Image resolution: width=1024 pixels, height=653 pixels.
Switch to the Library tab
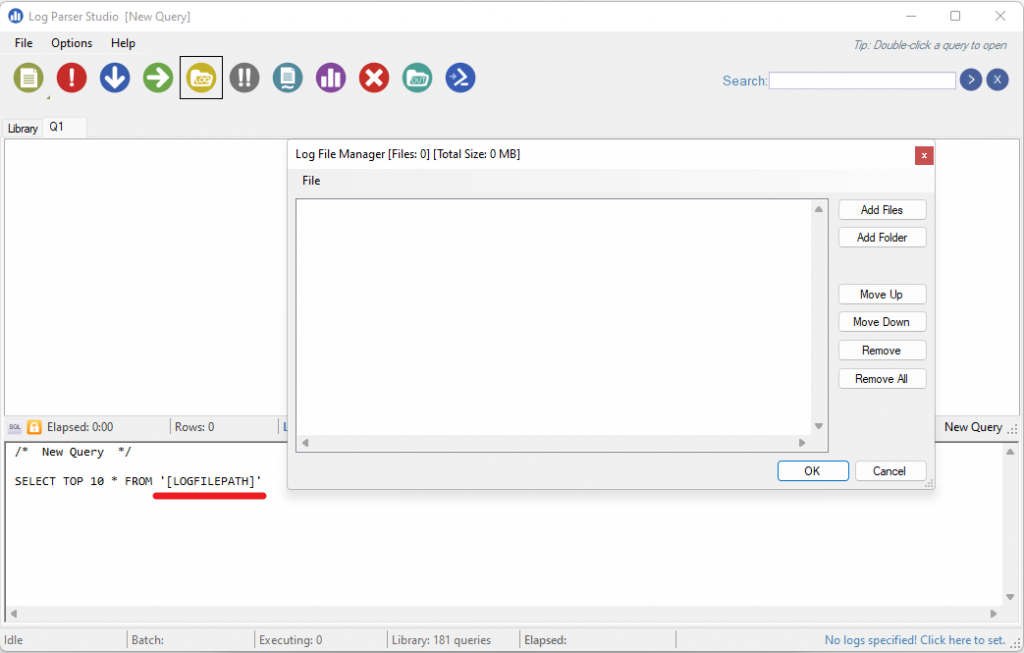point(23,129)
